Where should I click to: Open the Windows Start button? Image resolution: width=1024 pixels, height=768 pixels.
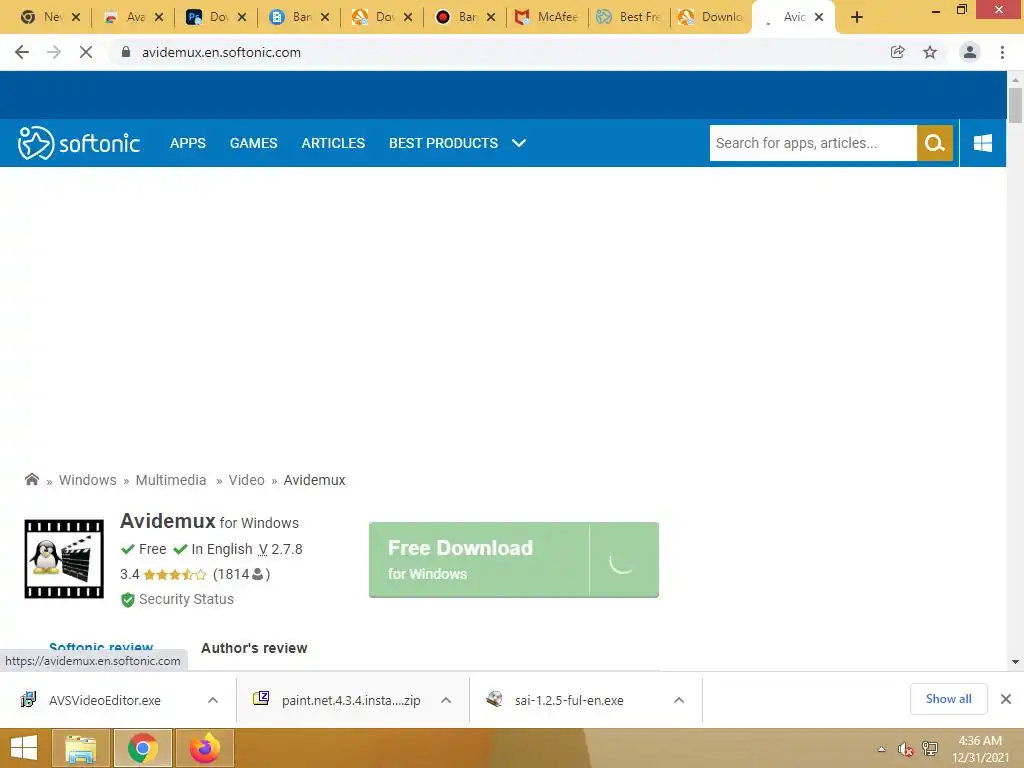(24, 748)
